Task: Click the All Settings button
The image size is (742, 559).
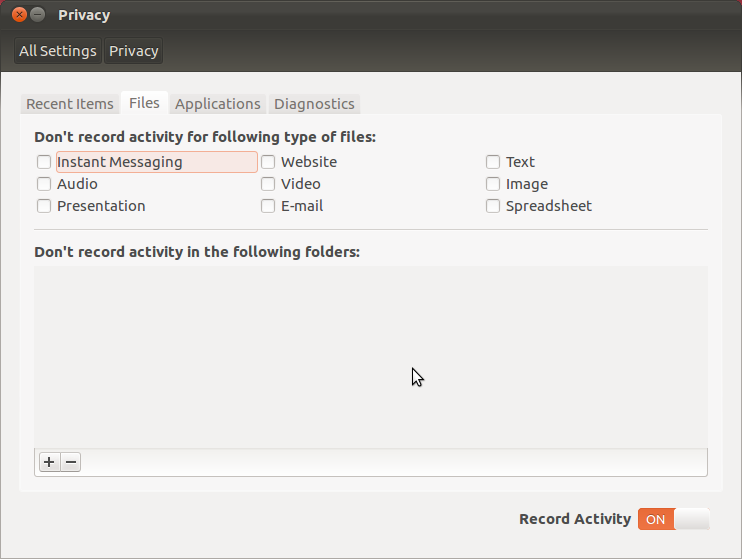Action: click(58, 51)
